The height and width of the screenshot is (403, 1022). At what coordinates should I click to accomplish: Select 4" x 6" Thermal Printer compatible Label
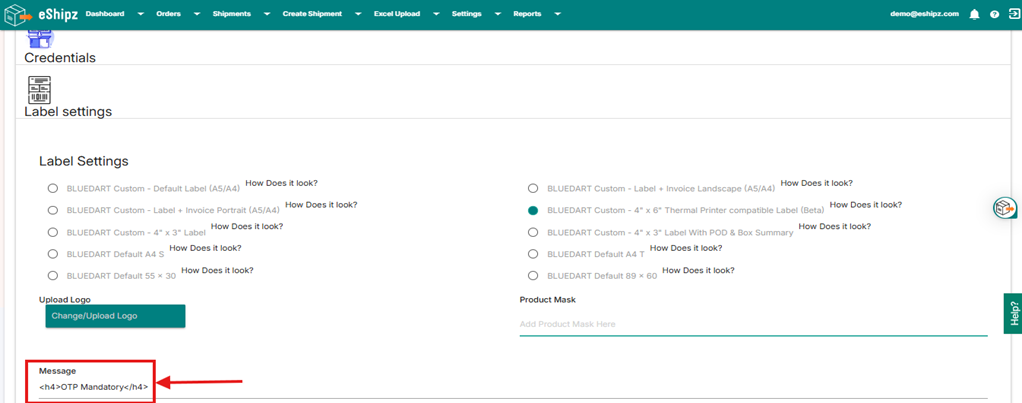click(533, 210)
